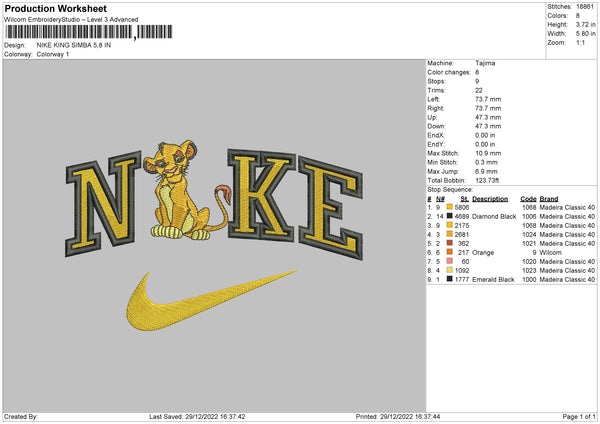600x424 pixels.
Task: Click the dark red swatch in stop 5
Action: 450,243
